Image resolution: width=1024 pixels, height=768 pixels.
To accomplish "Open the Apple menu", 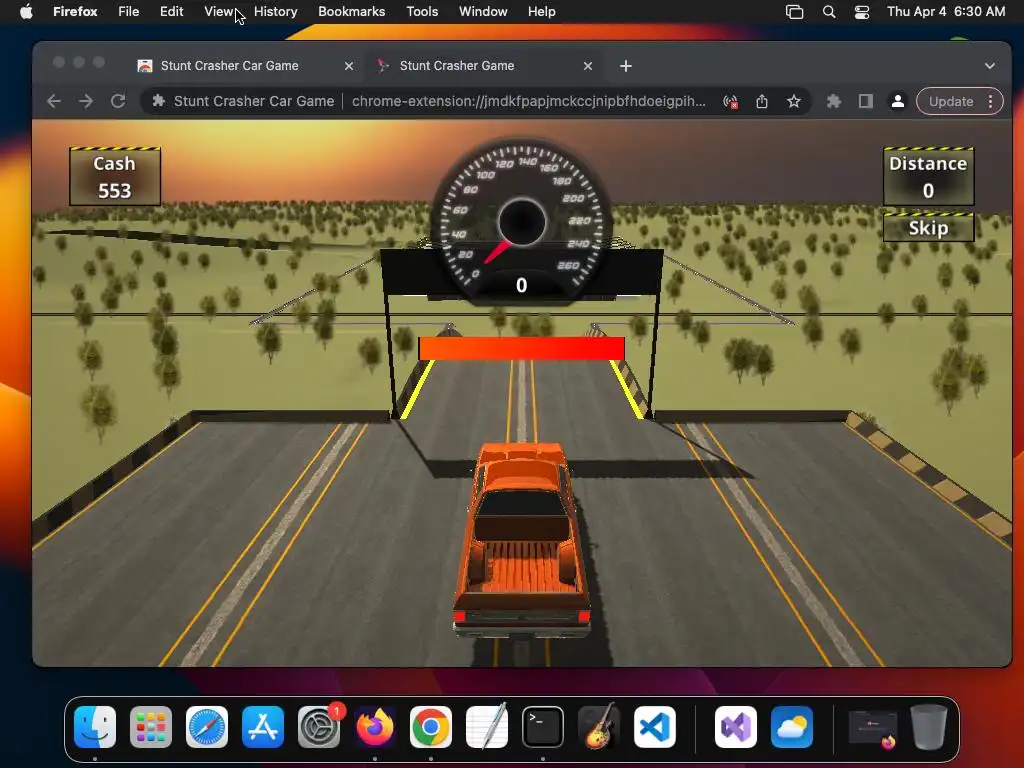I will (x=26, y=12).
